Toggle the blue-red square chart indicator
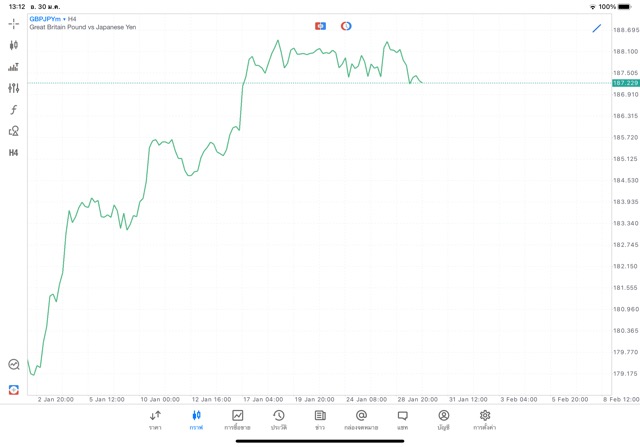 [x=320, y=26]
